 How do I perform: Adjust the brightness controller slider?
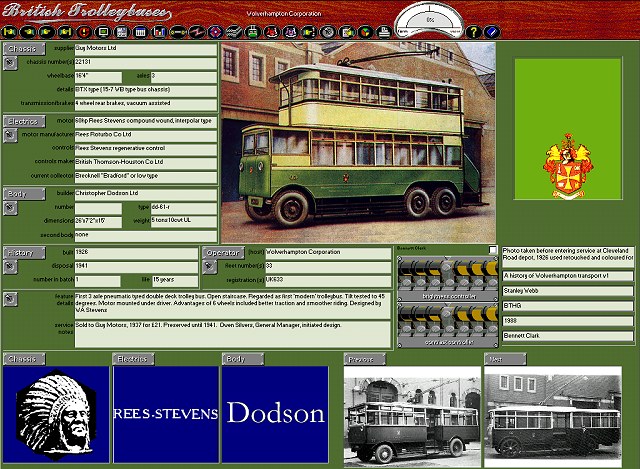[x=448, y=278]
